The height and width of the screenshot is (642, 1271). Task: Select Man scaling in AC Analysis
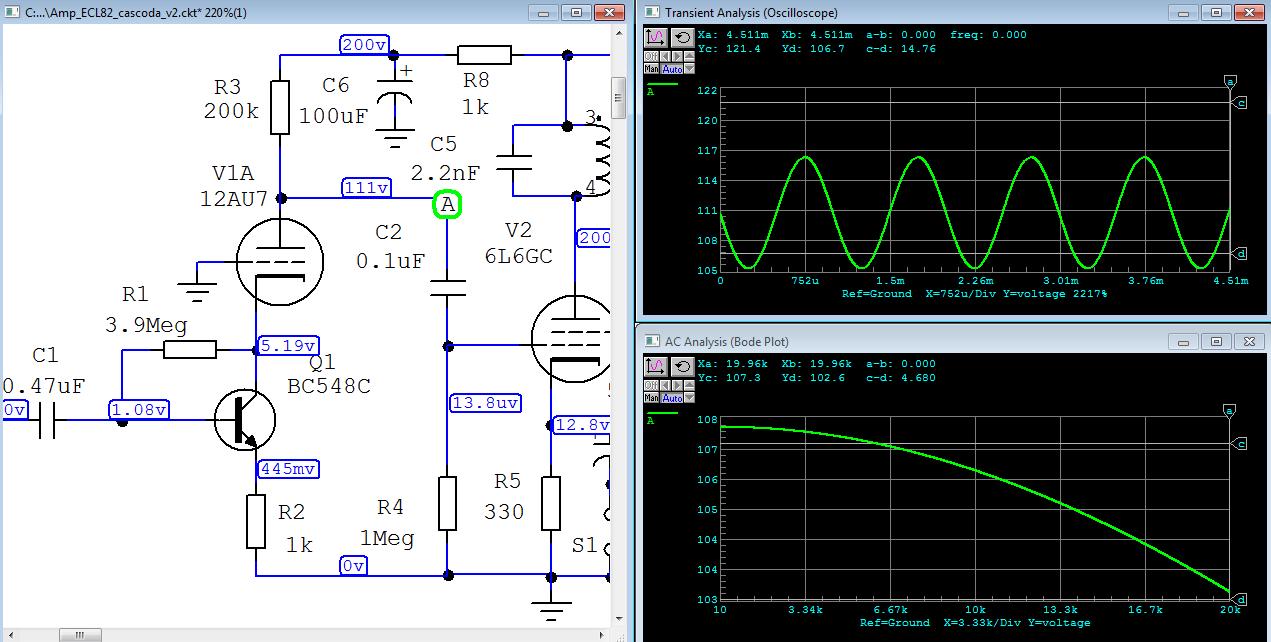(651, 397)
